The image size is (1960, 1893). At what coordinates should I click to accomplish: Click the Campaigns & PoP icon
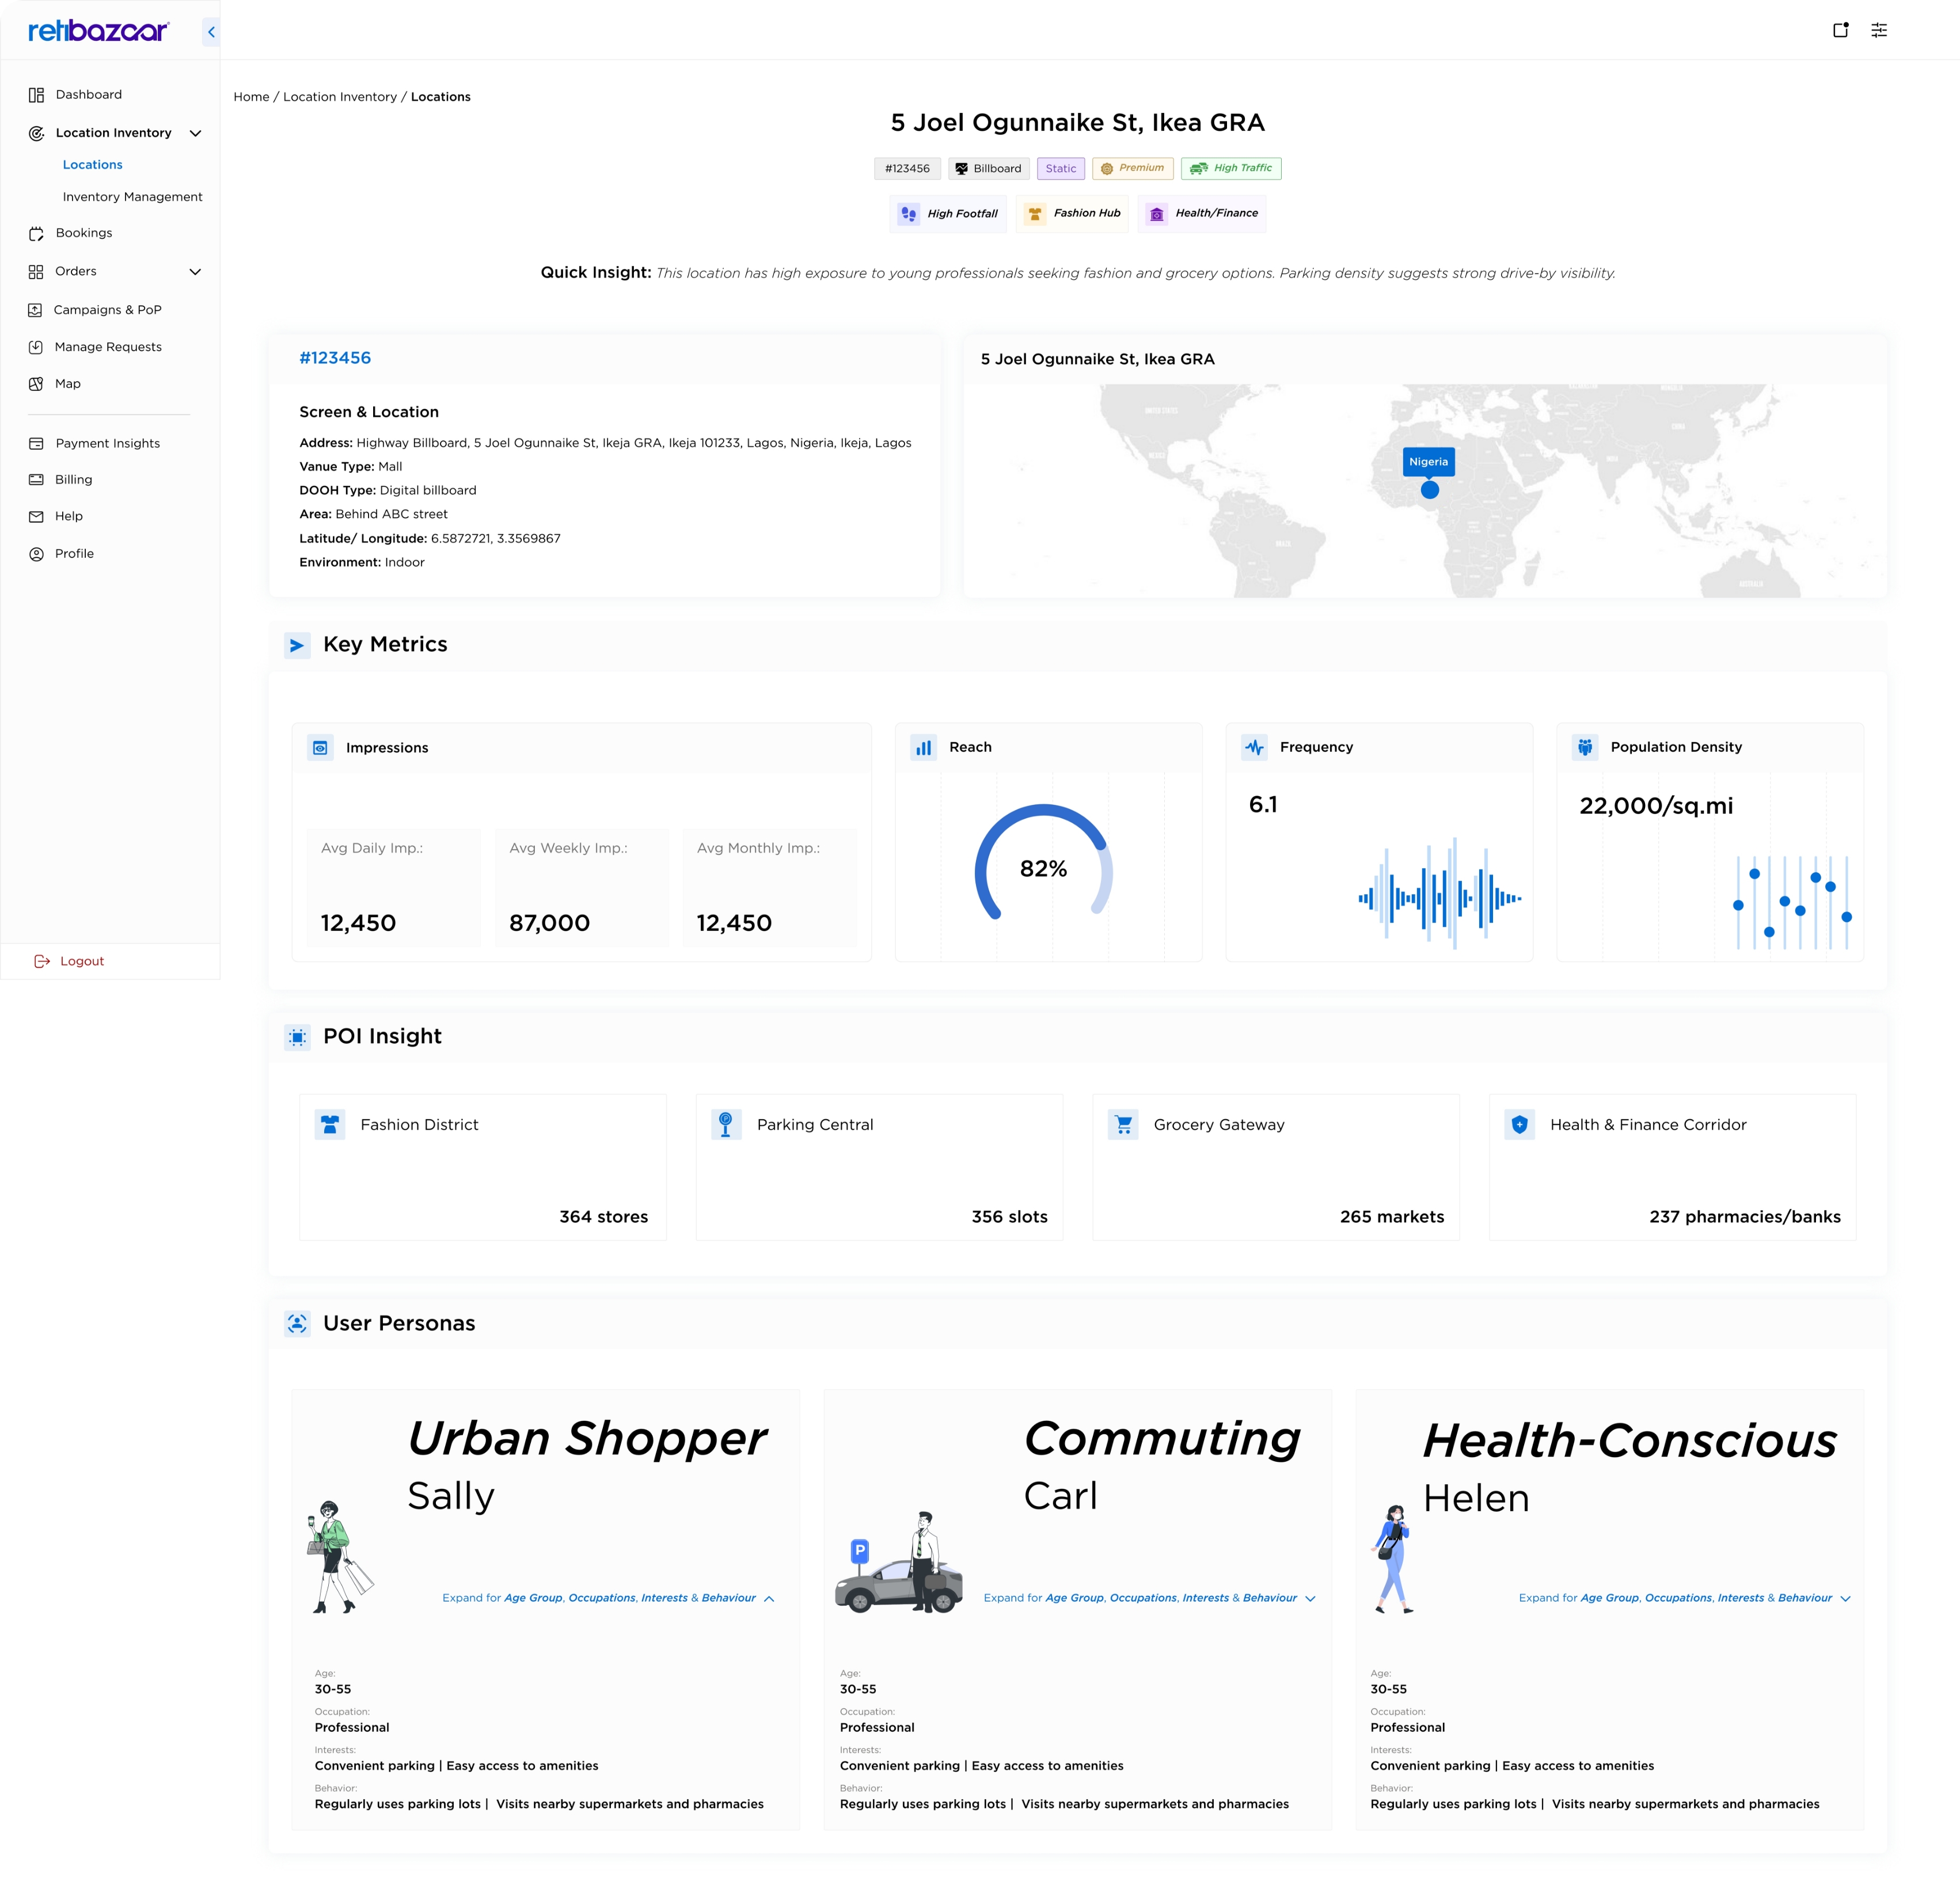35,310
